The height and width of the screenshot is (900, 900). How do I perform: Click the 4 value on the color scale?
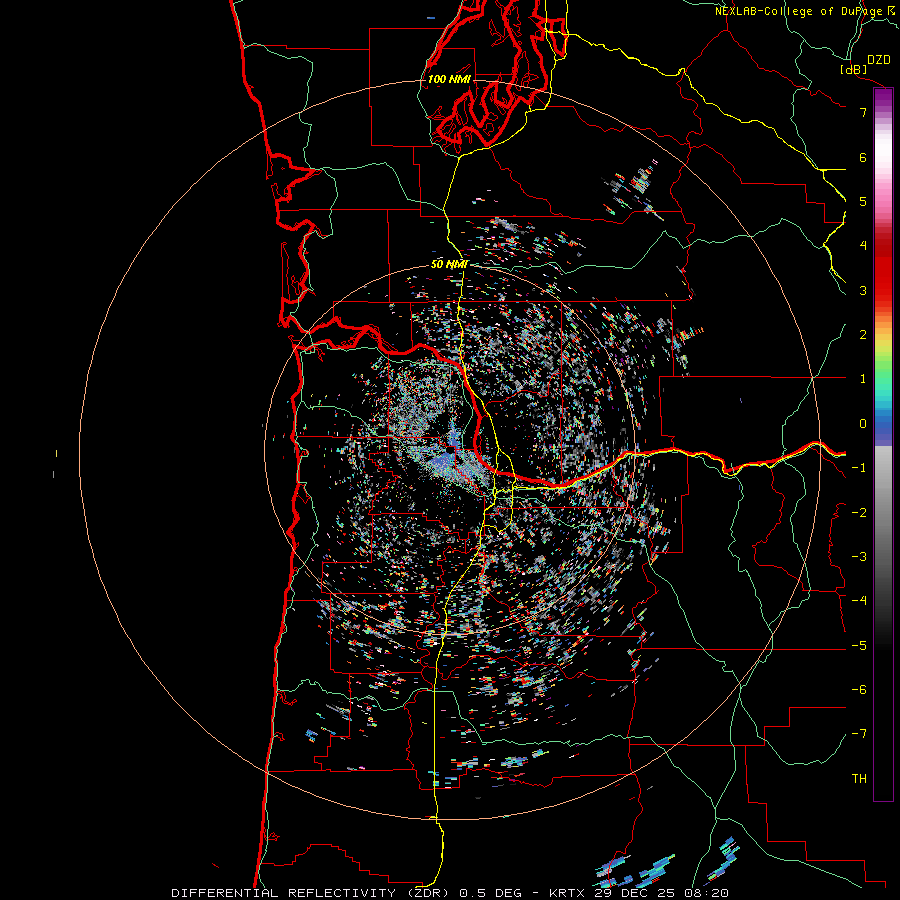[x=863, y=246]
